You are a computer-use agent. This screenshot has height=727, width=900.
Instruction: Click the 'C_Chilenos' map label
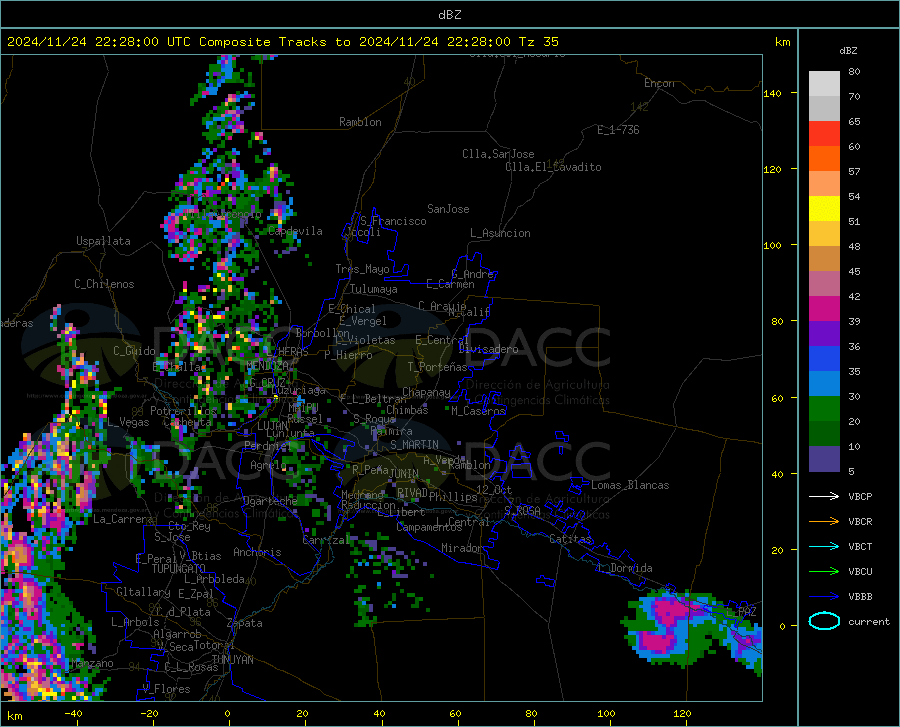104,284
